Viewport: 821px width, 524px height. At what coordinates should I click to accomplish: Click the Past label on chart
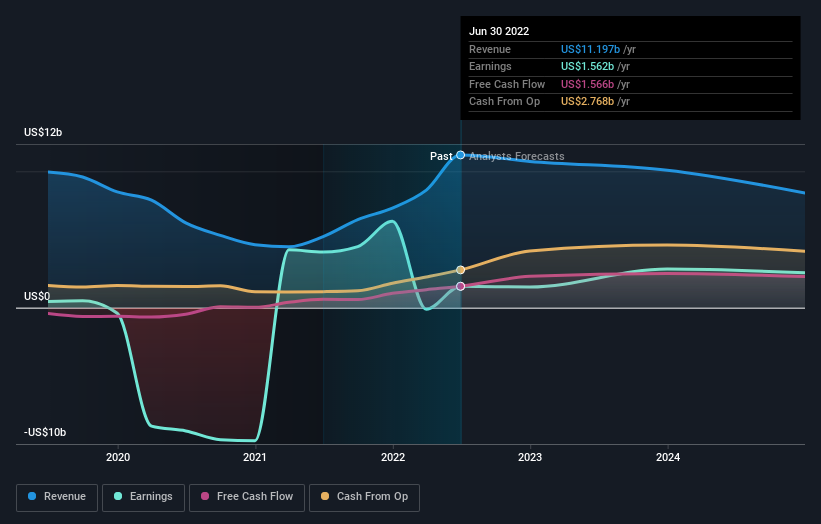click(x=441, y=156)
